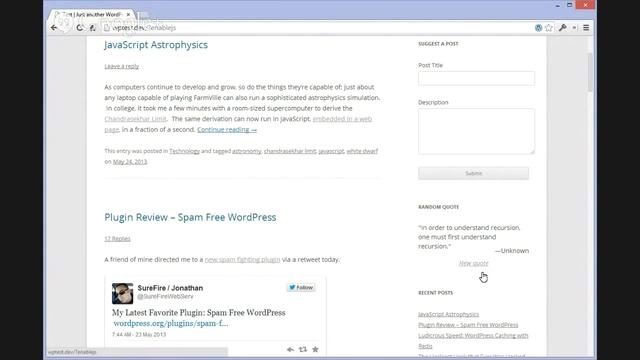The image size is (640, 360).
Task: Go back with the browser back arrow
Action: pos(54,28)
